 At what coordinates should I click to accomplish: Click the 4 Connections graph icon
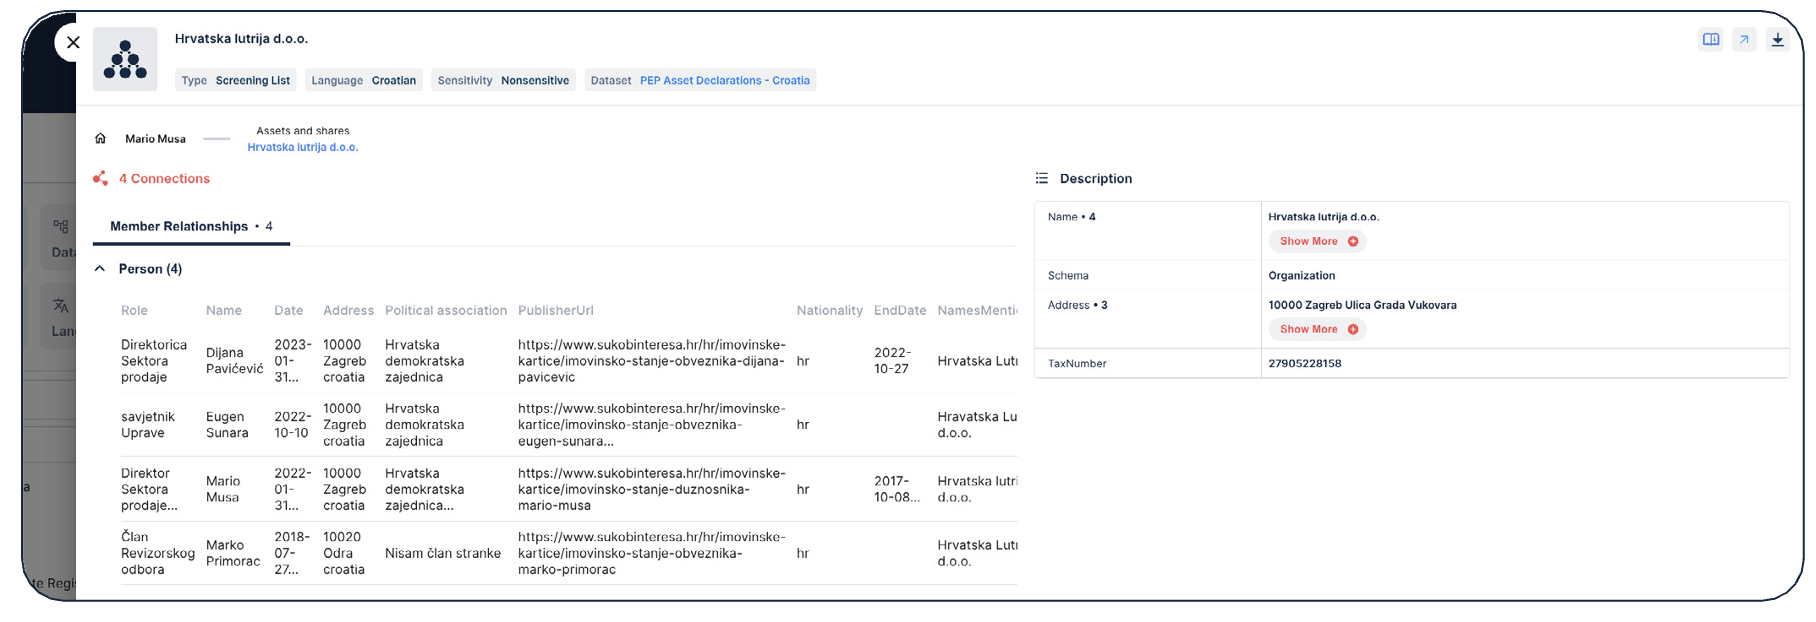click(x=100, y=178)
